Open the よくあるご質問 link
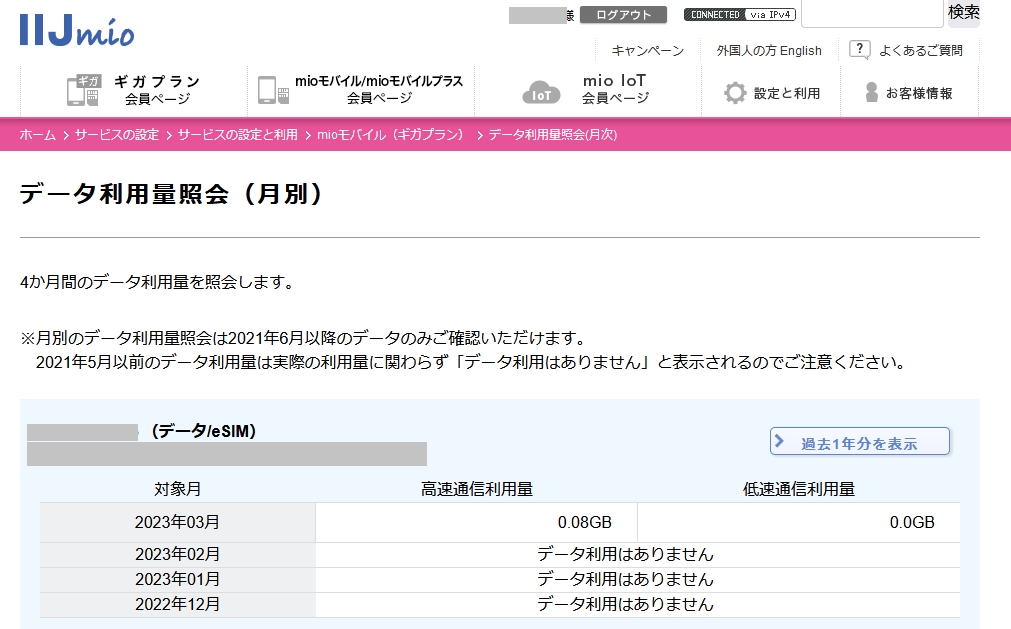Viewport: 1011px width, 629px height. [921, 50]
